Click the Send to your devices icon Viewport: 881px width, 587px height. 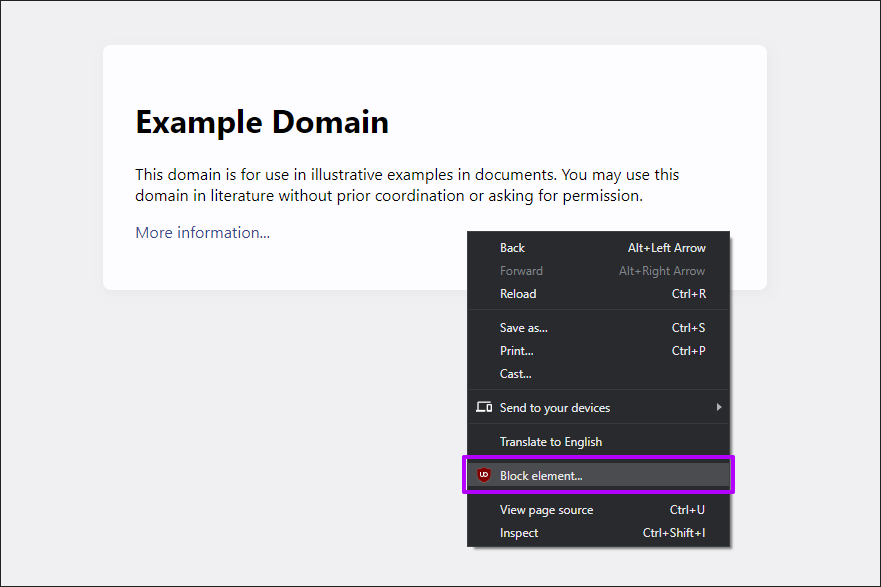click(484, 407)
